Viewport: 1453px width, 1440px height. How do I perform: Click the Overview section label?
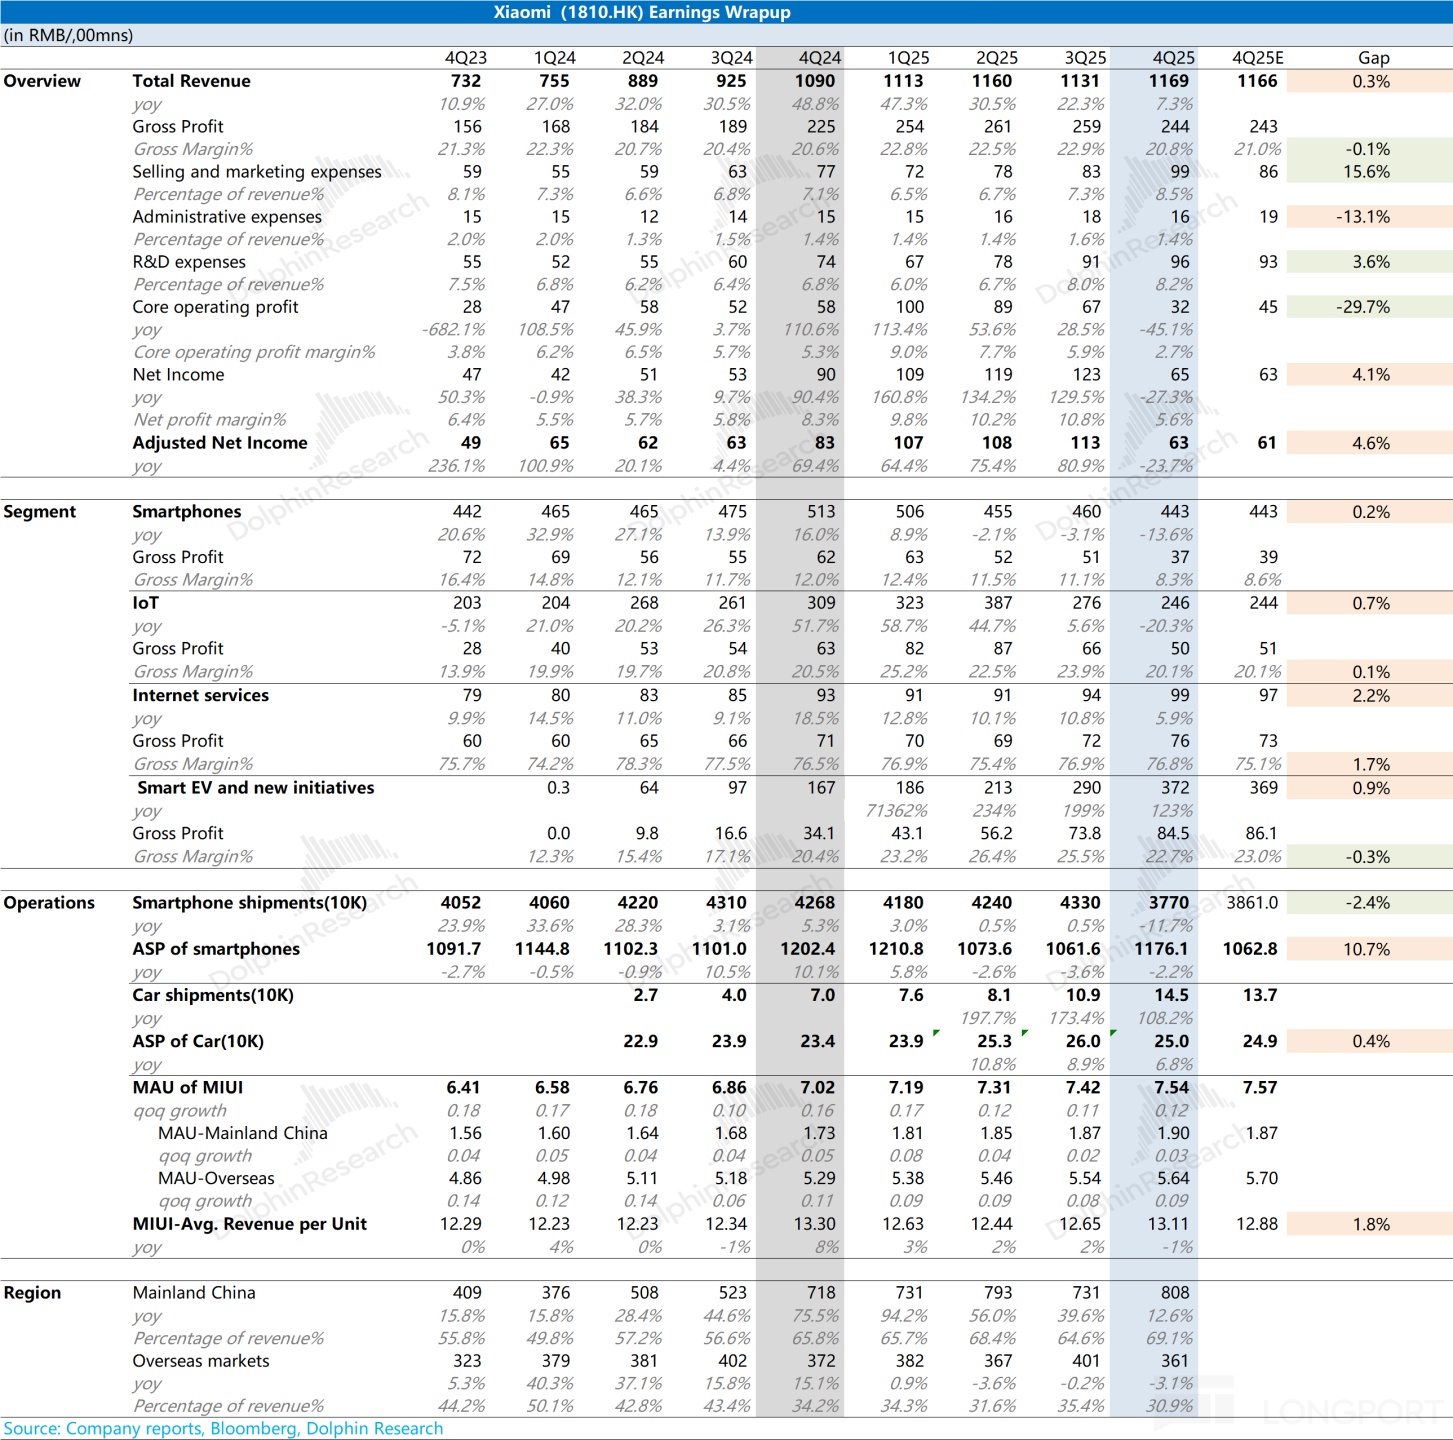pyautogui.click(x=42, y=81)
